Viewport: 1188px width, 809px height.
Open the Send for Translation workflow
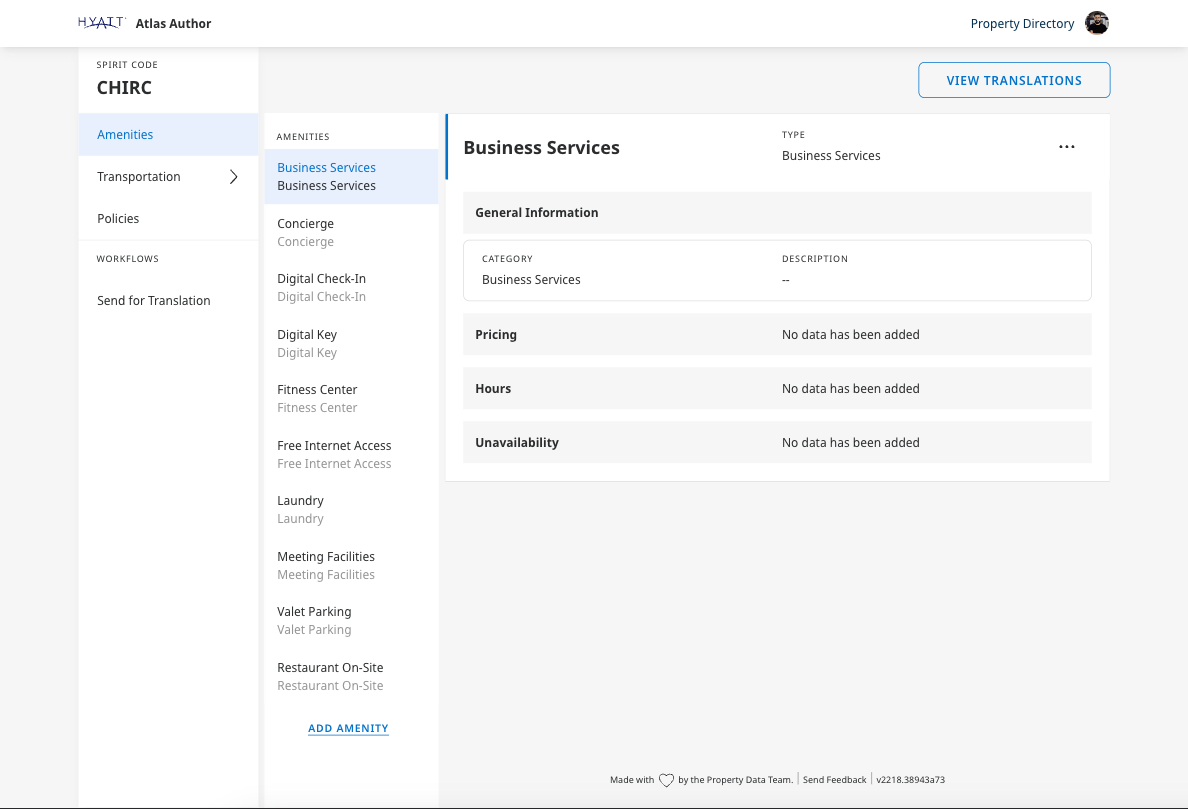[x=168, y=301]
